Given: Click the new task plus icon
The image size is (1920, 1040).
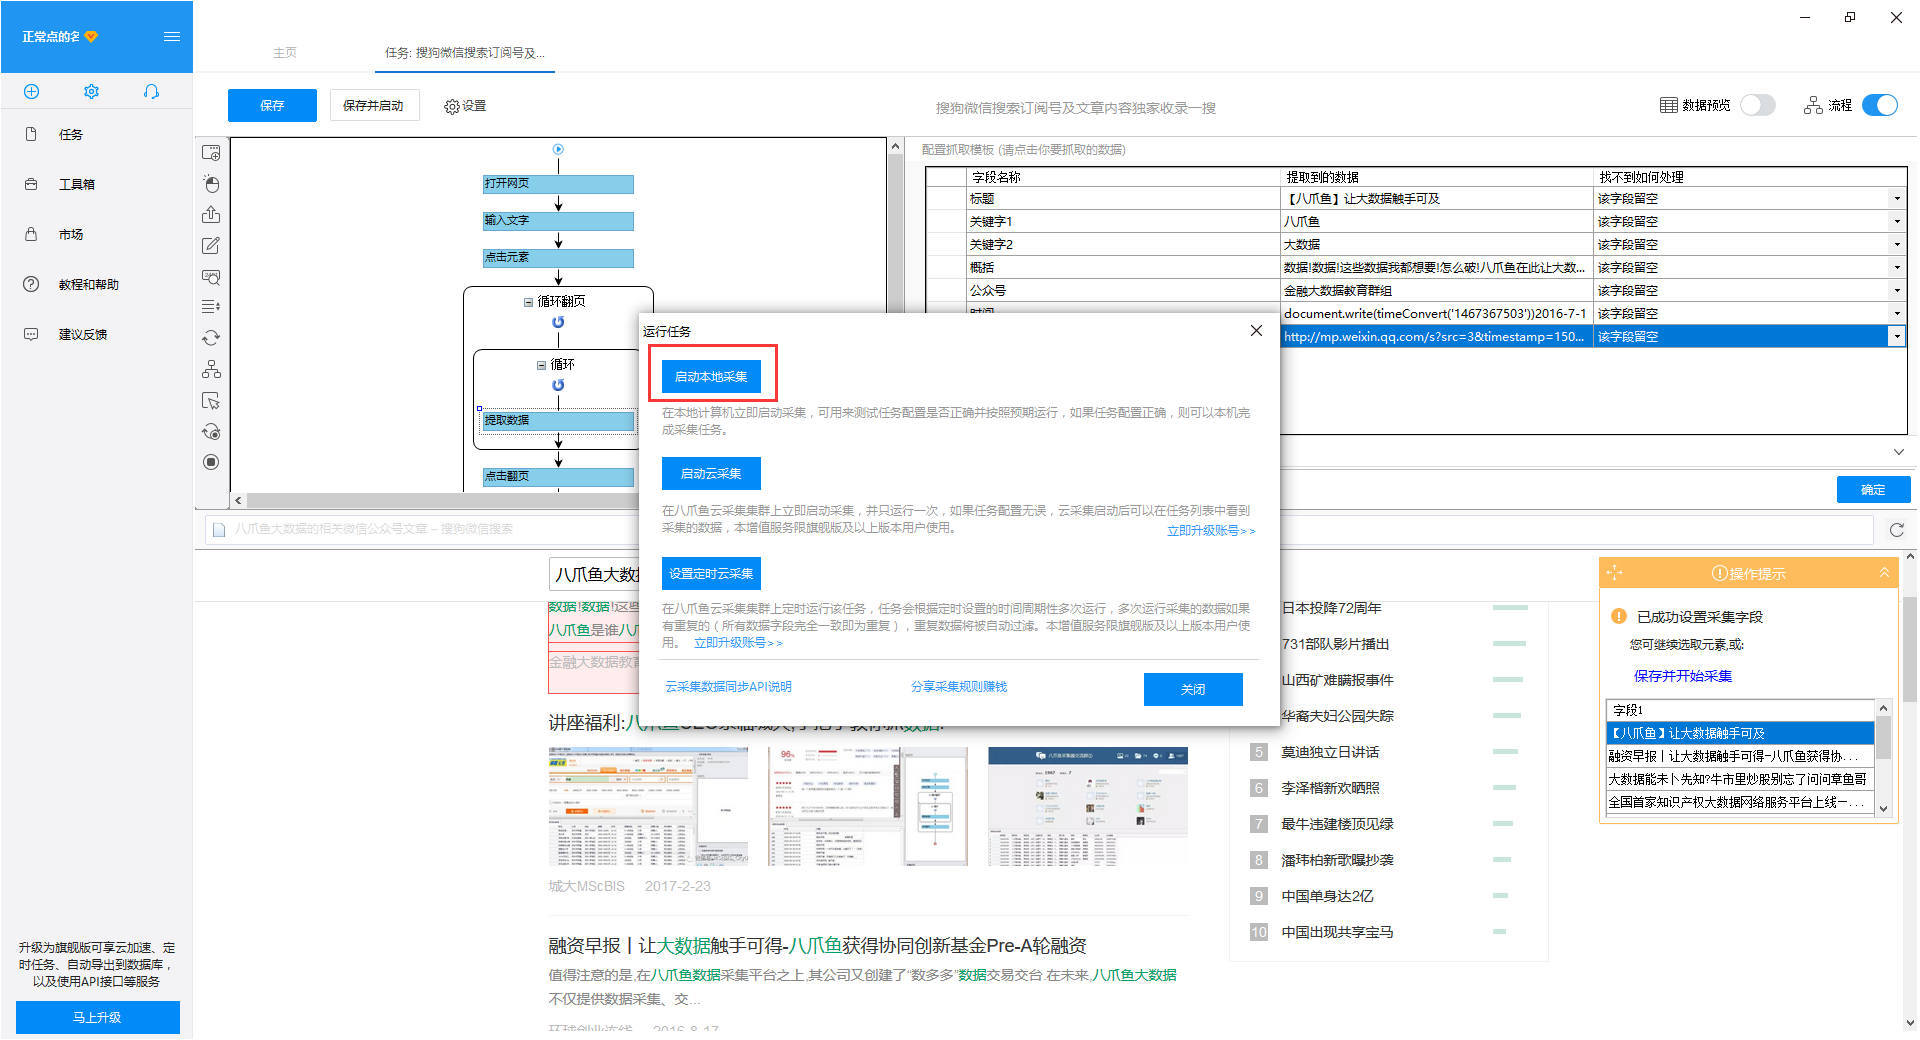Looking at the screenshot, I should tap(31, 92).
